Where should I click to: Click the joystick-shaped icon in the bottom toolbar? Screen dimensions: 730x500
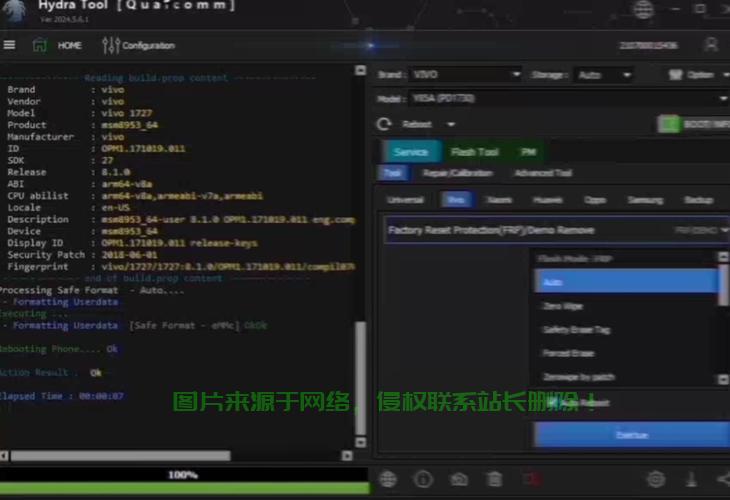pyautogui.click(x=691, y=479)
